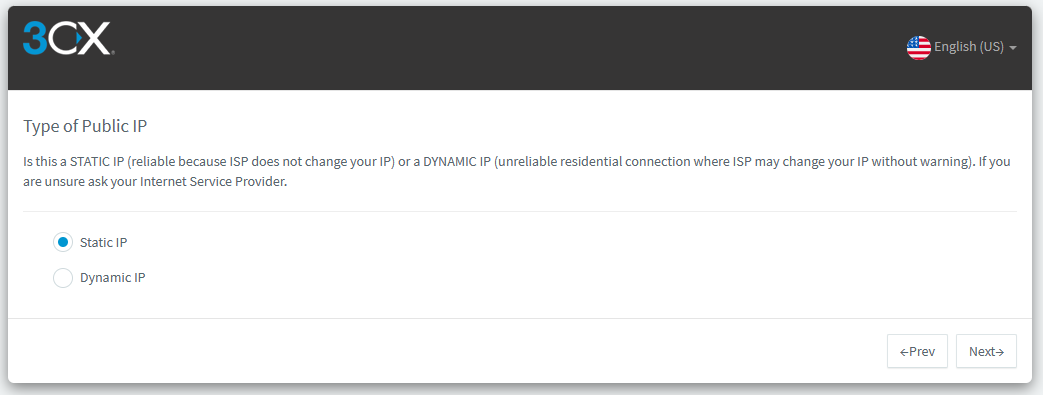
Task: Open the English (US) language dropdown
Action: (962, 47)
